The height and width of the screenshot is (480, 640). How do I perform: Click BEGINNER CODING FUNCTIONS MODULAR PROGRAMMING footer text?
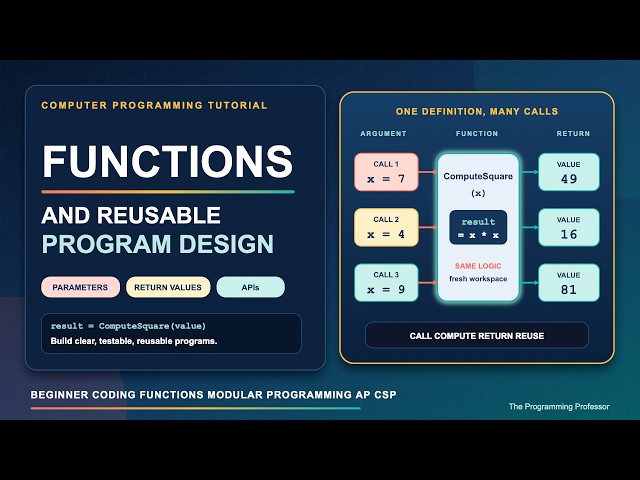pyautogui.click(x=213, y=395)
